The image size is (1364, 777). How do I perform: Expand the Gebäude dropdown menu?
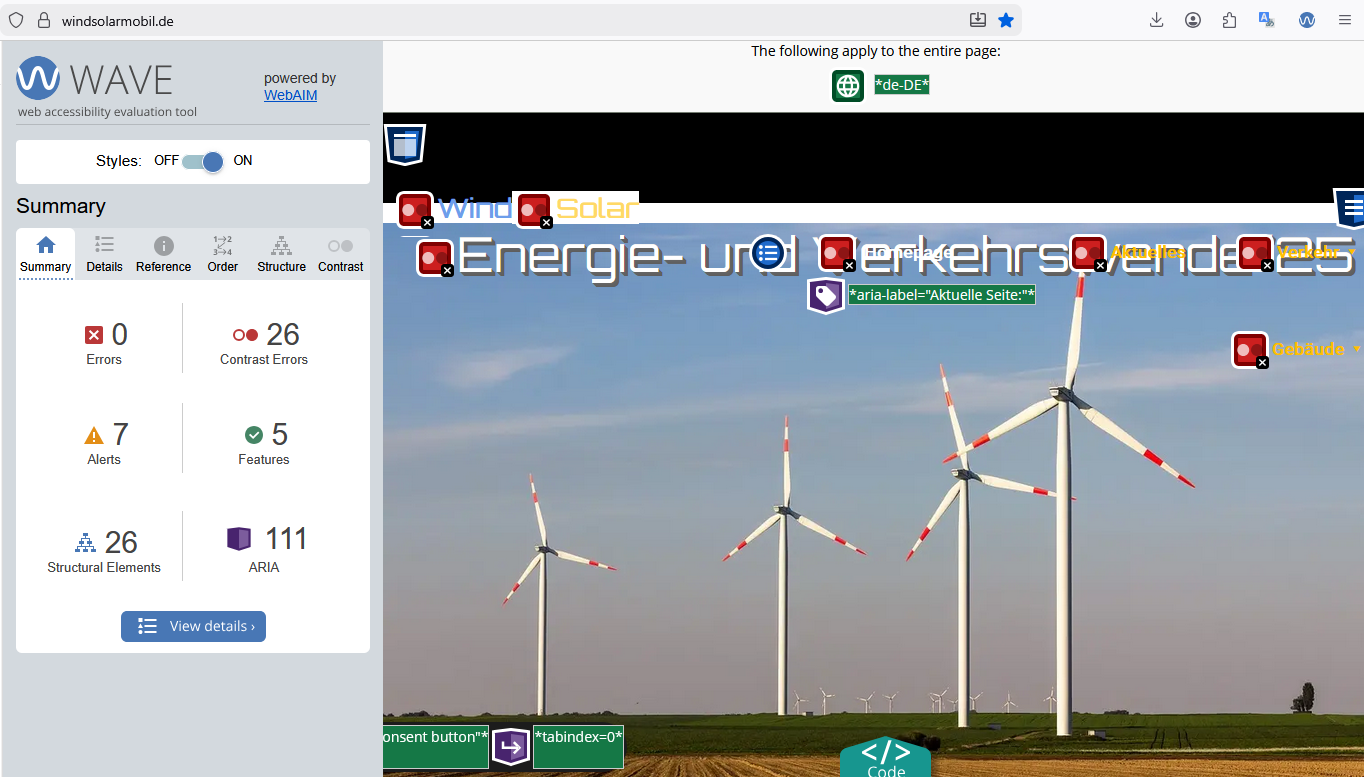tap(1355, 349)
